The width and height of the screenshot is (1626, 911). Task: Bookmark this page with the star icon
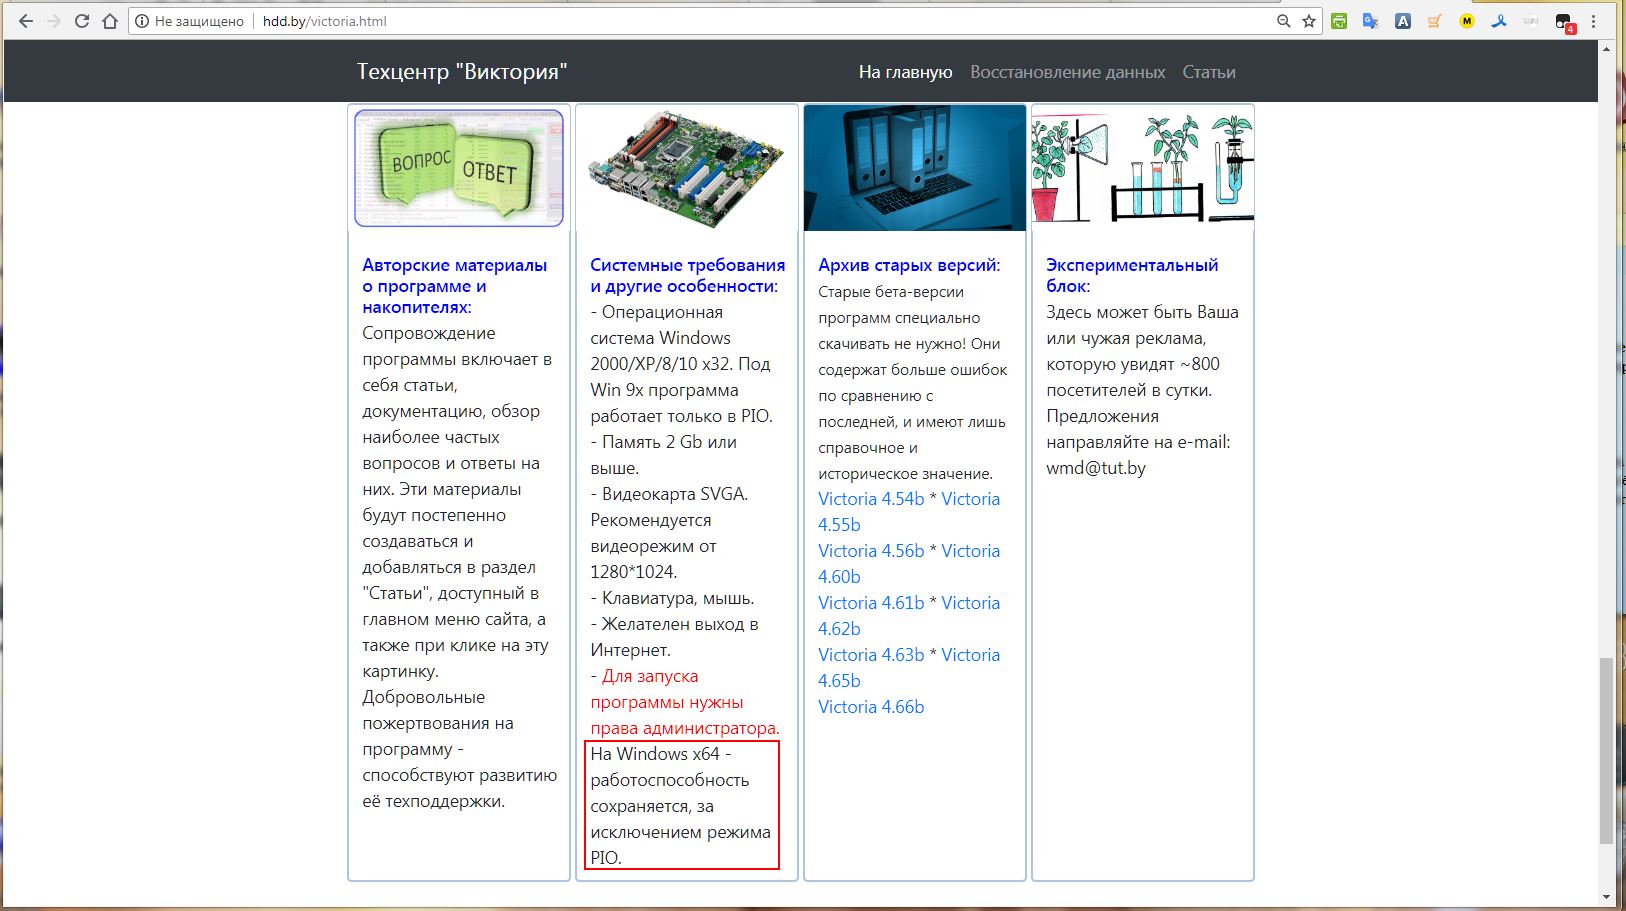pos(1309,21)
